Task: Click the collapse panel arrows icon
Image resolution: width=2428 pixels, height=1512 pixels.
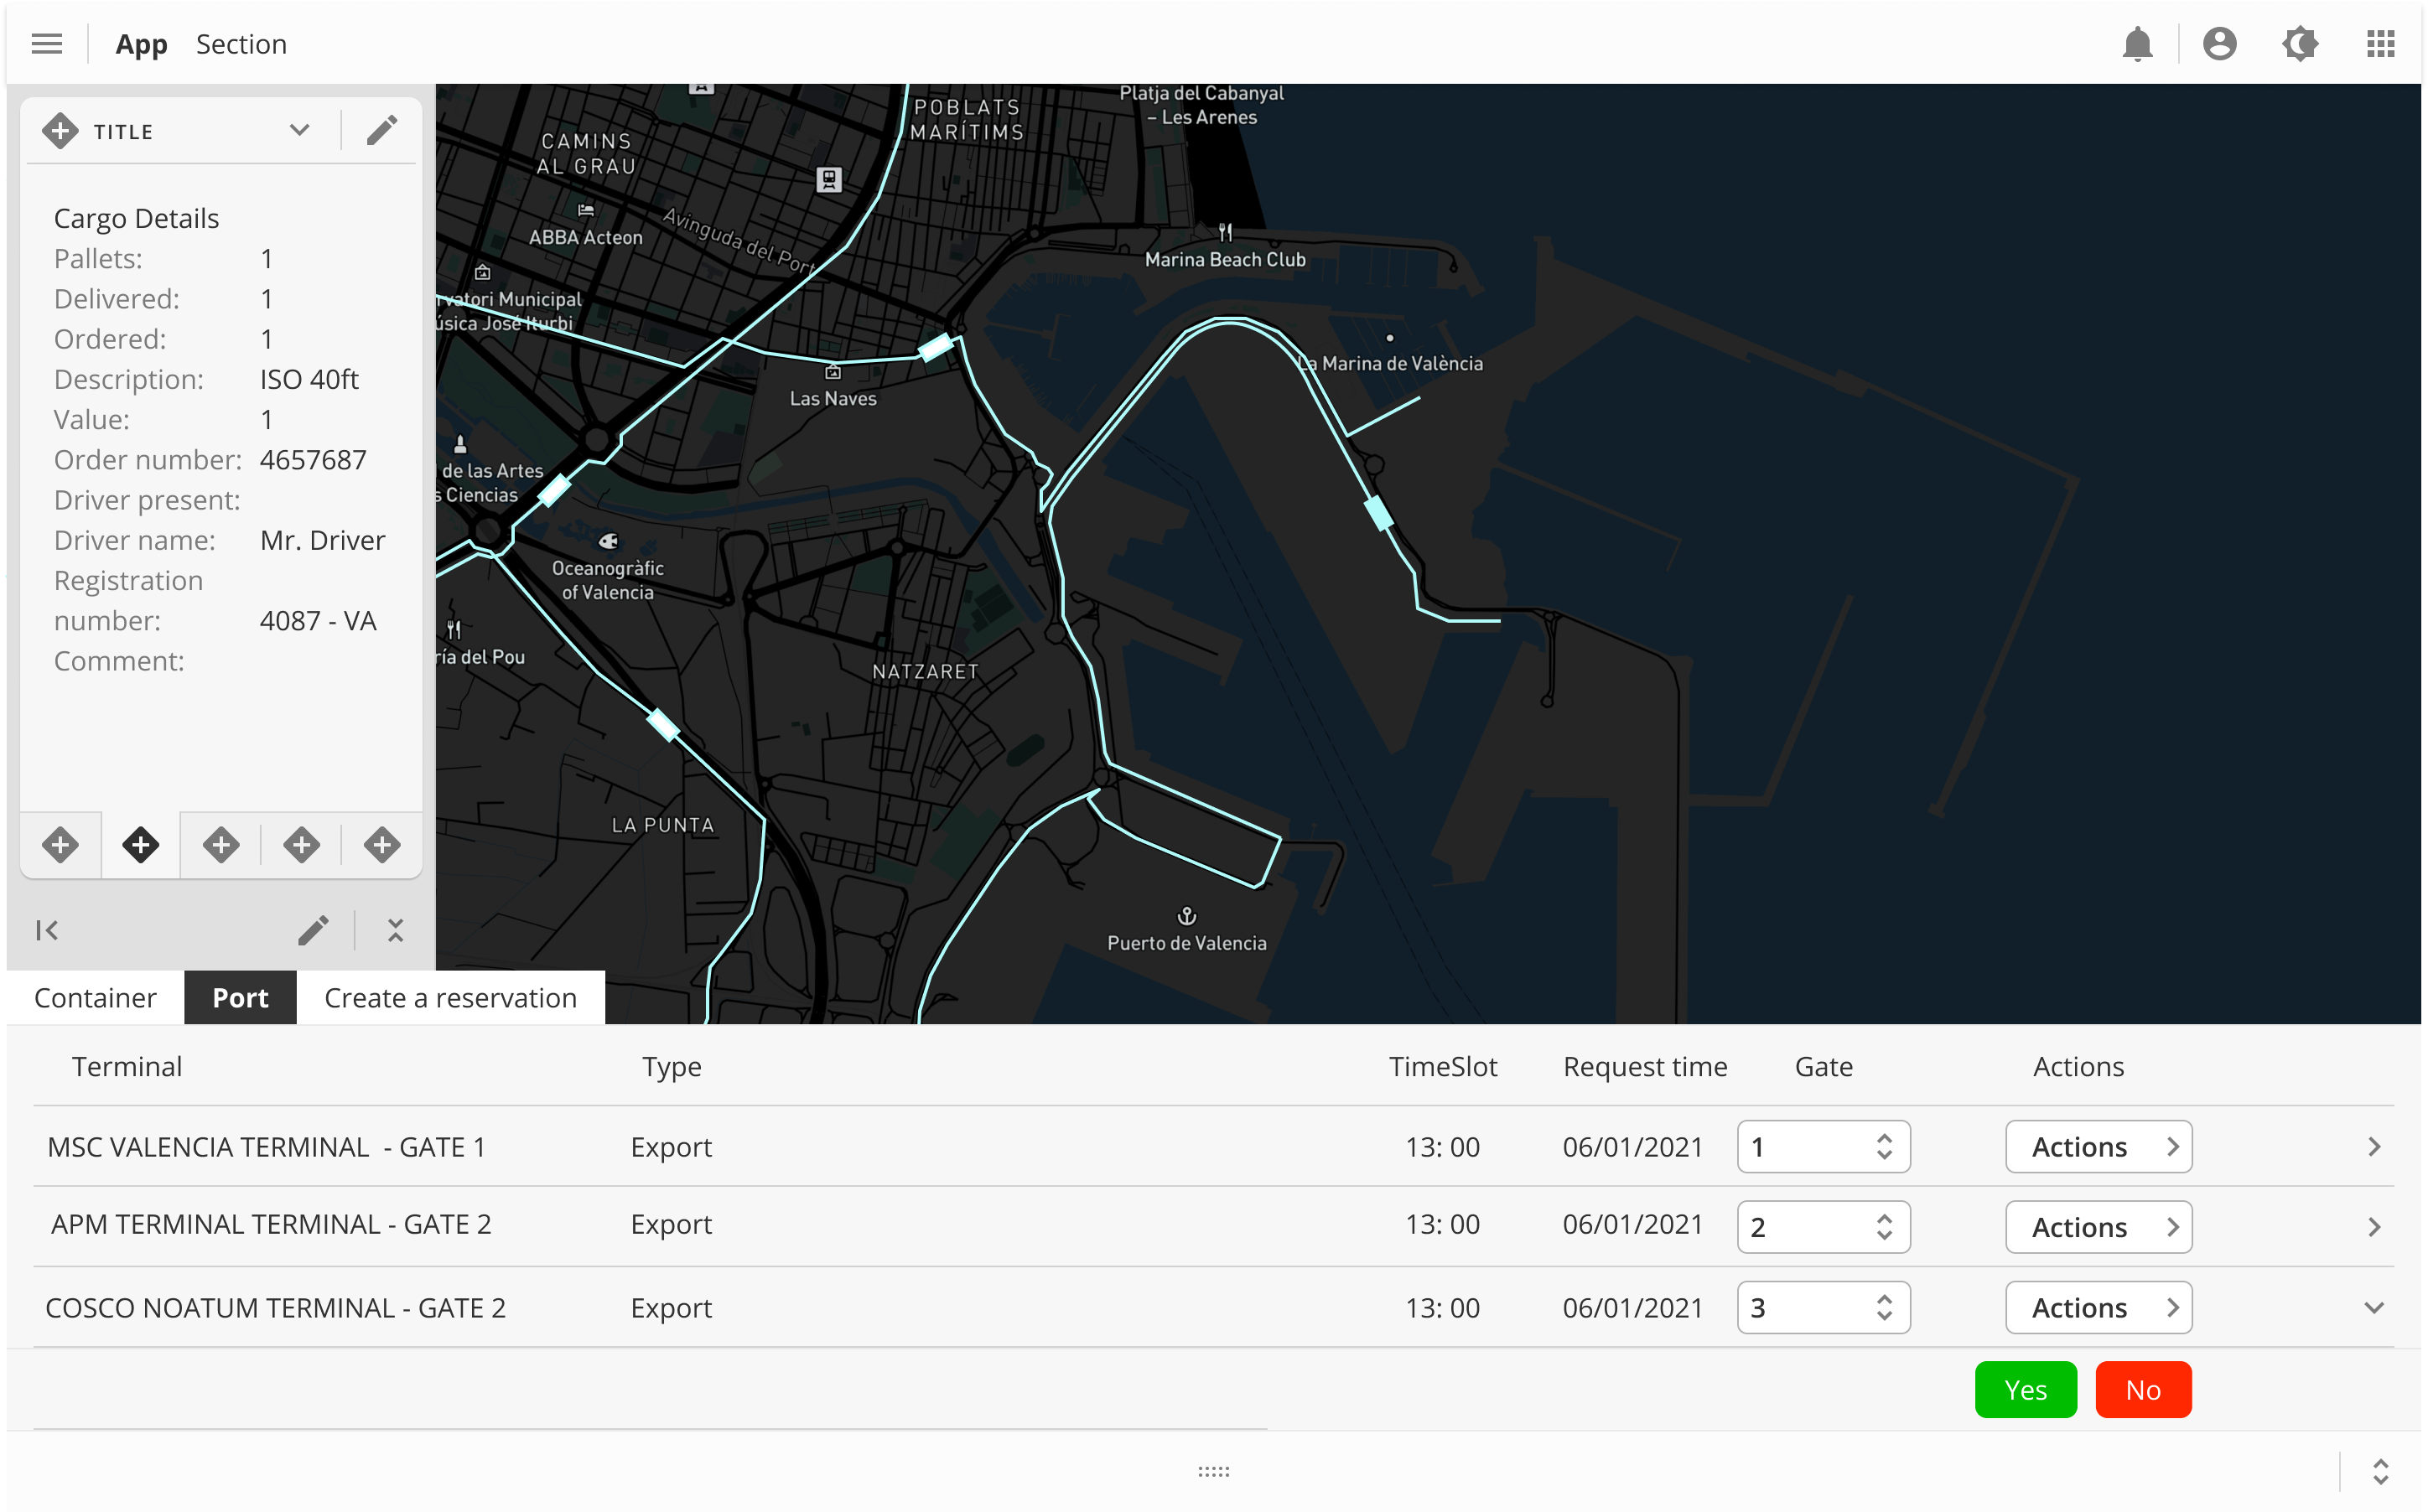Action: (x=395, y=931)
